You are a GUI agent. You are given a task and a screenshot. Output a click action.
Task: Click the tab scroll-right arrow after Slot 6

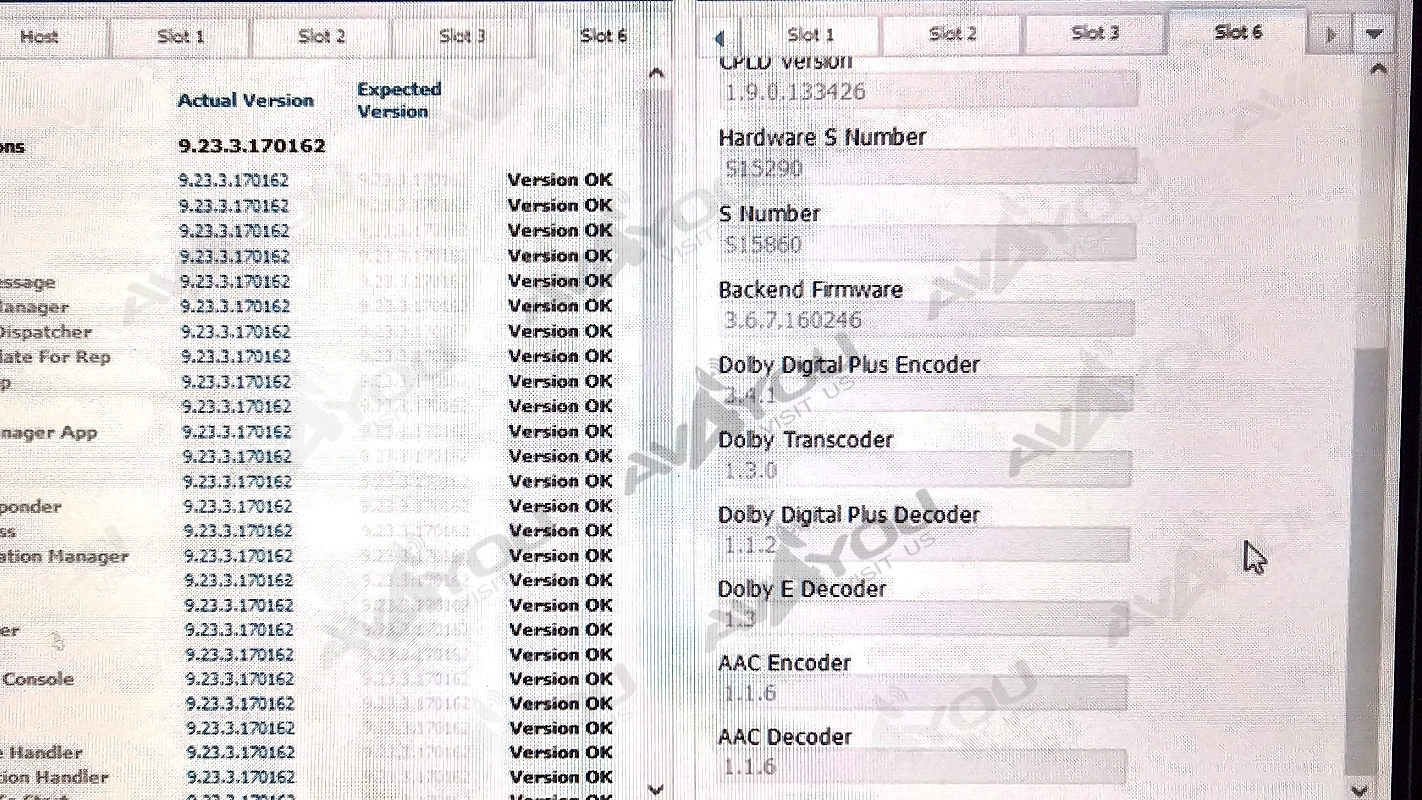click(1331, 36)
